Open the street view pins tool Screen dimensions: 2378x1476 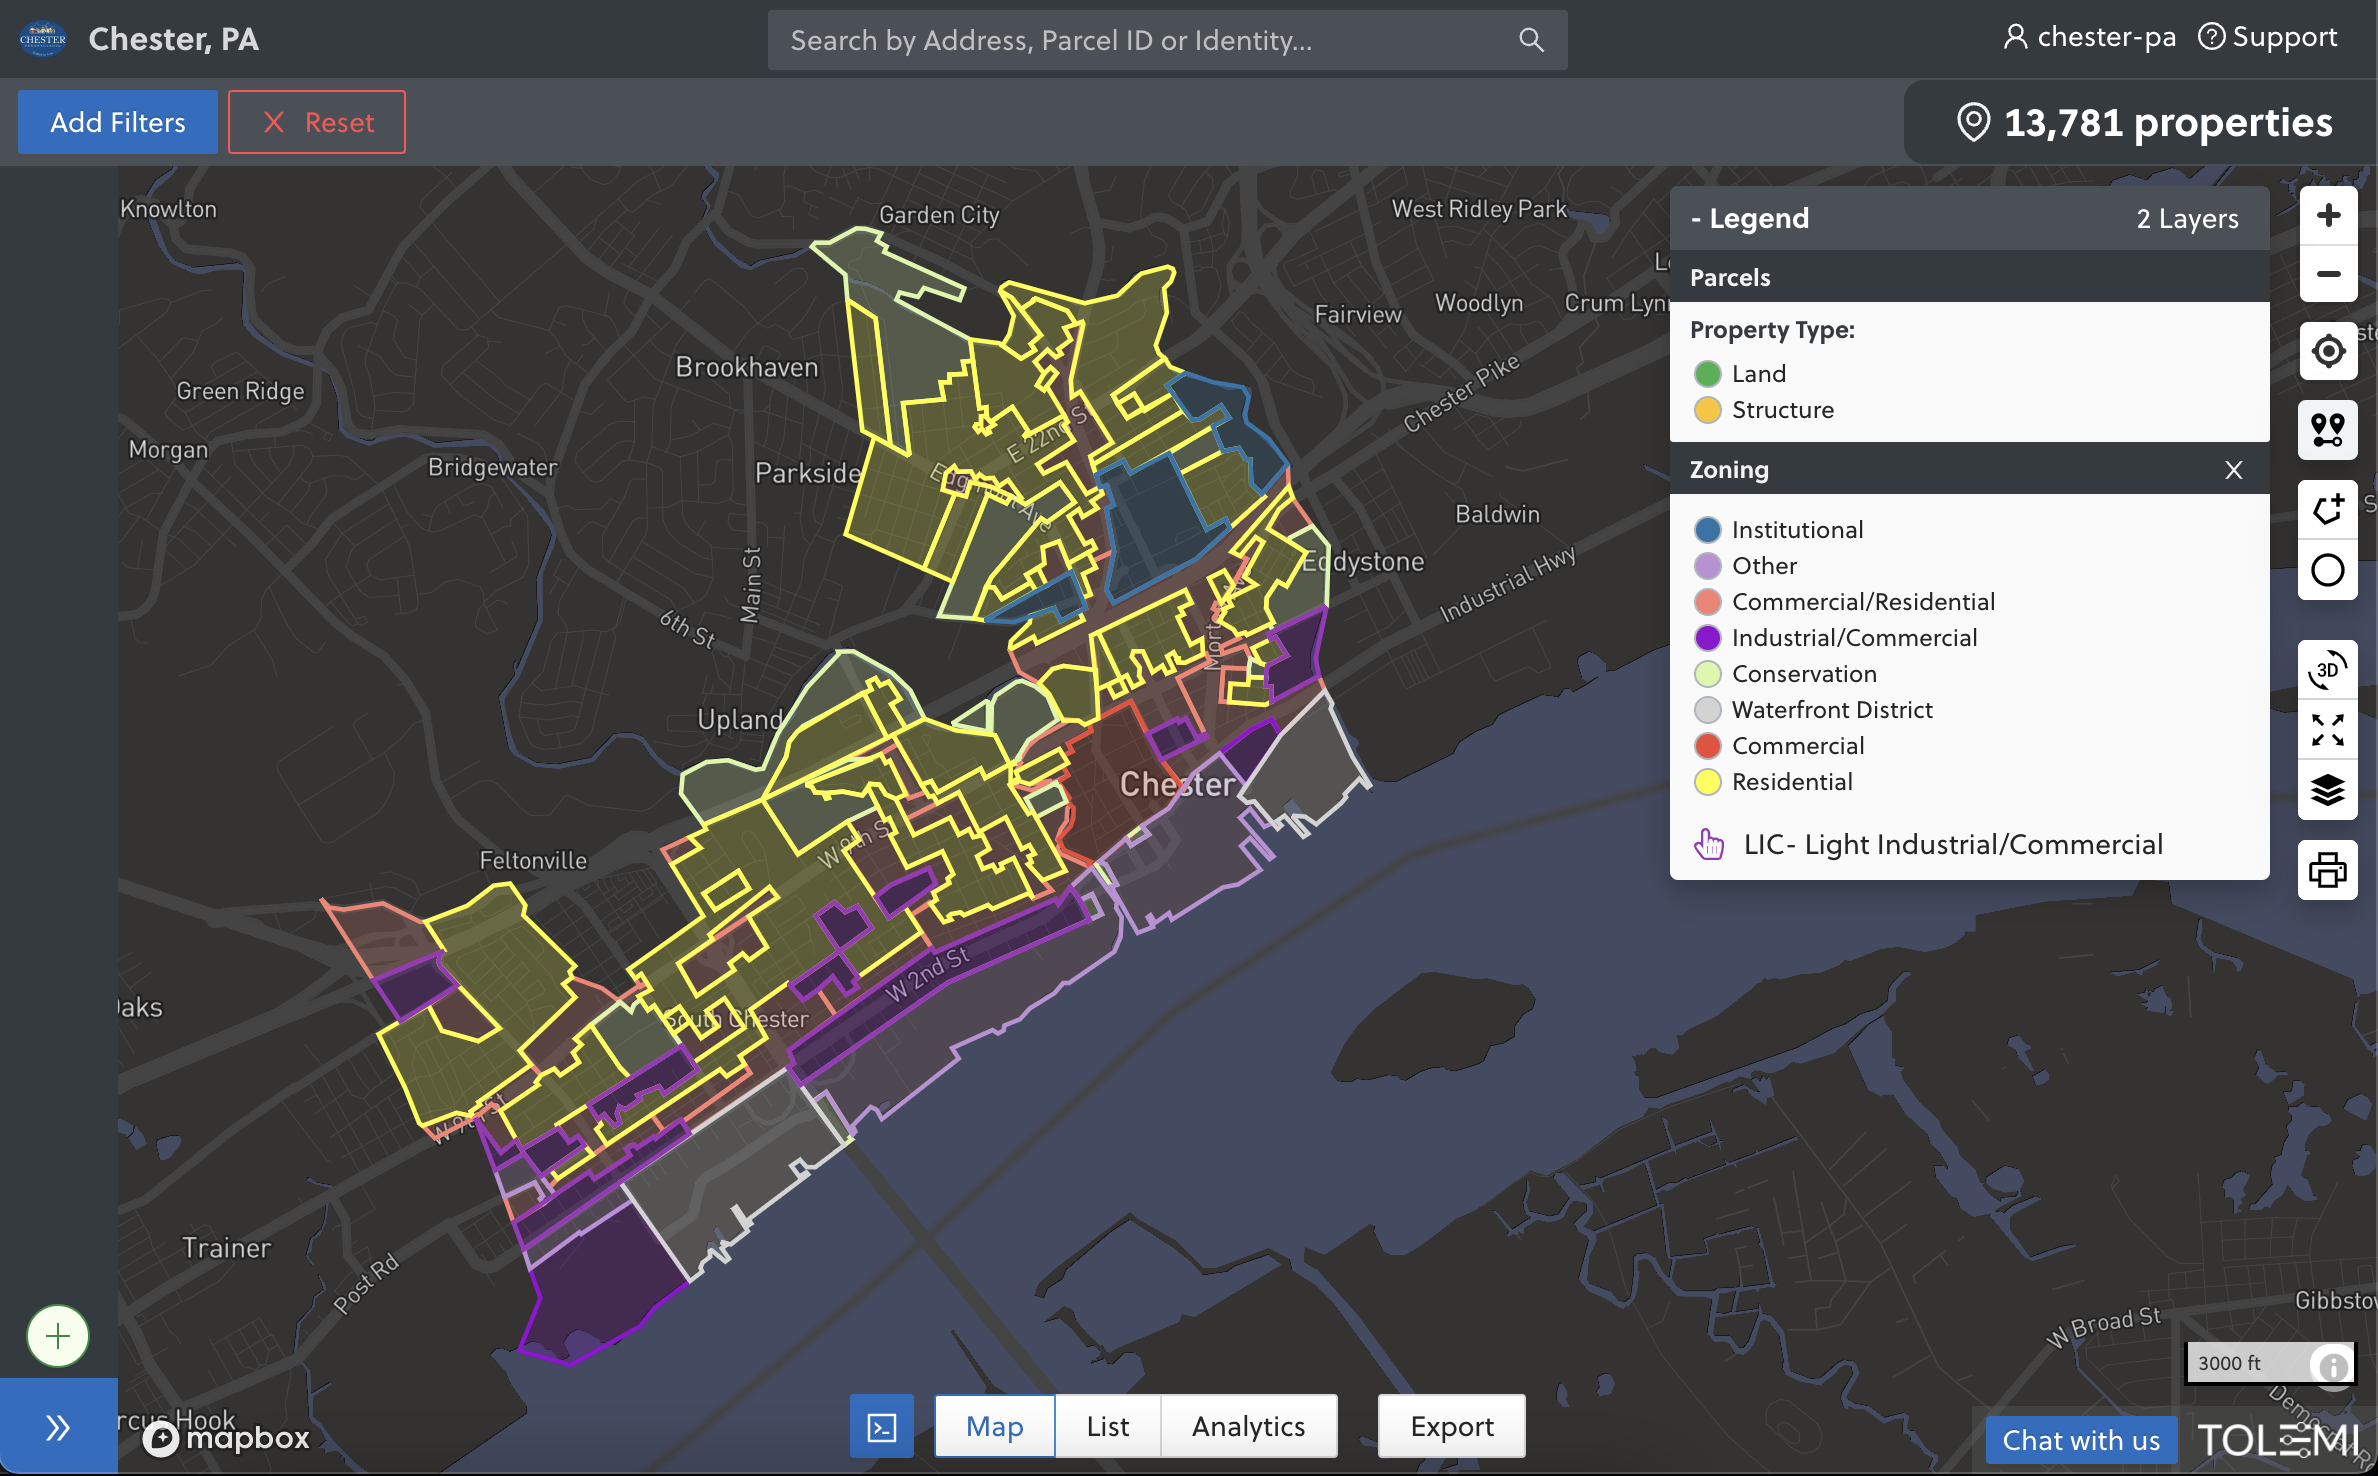click(x=2328, y=430)
